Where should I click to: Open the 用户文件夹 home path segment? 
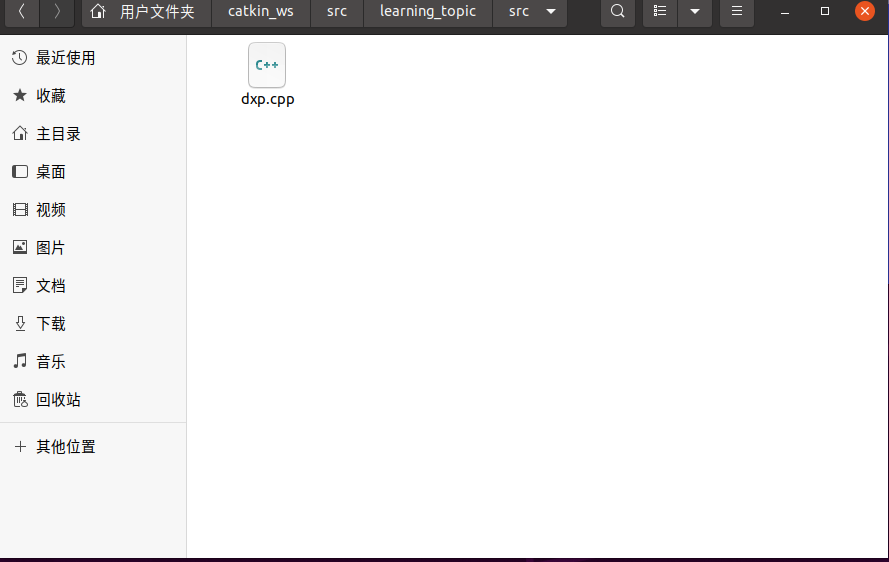(x=146, y=11)
